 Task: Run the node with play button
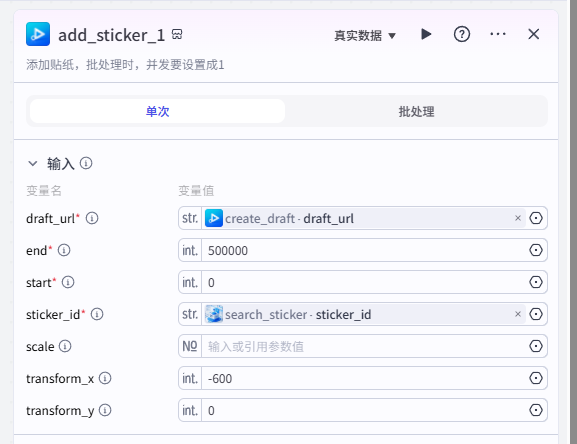[x=426, y=34]
